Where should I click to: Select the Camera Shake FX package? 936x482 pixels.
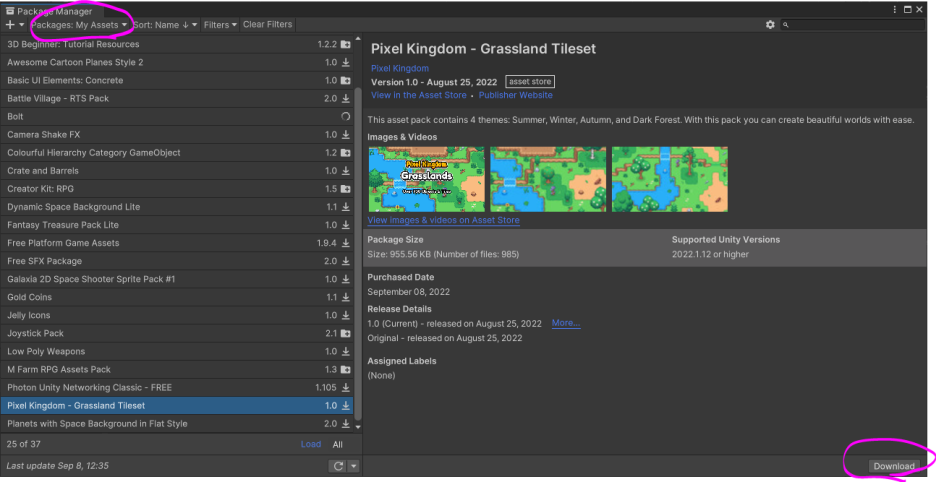pyautogui.click(x=177, y=134)
